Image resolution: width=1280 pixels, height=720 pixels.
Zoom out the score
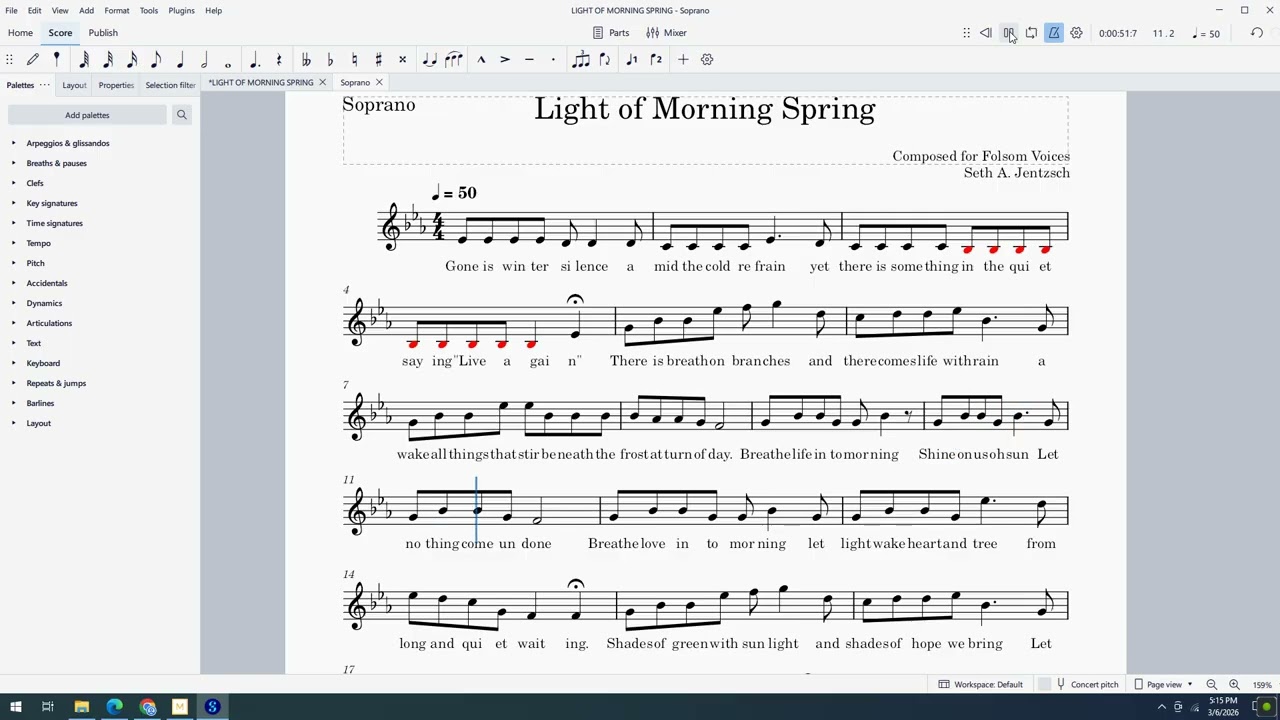point(1211,684)
